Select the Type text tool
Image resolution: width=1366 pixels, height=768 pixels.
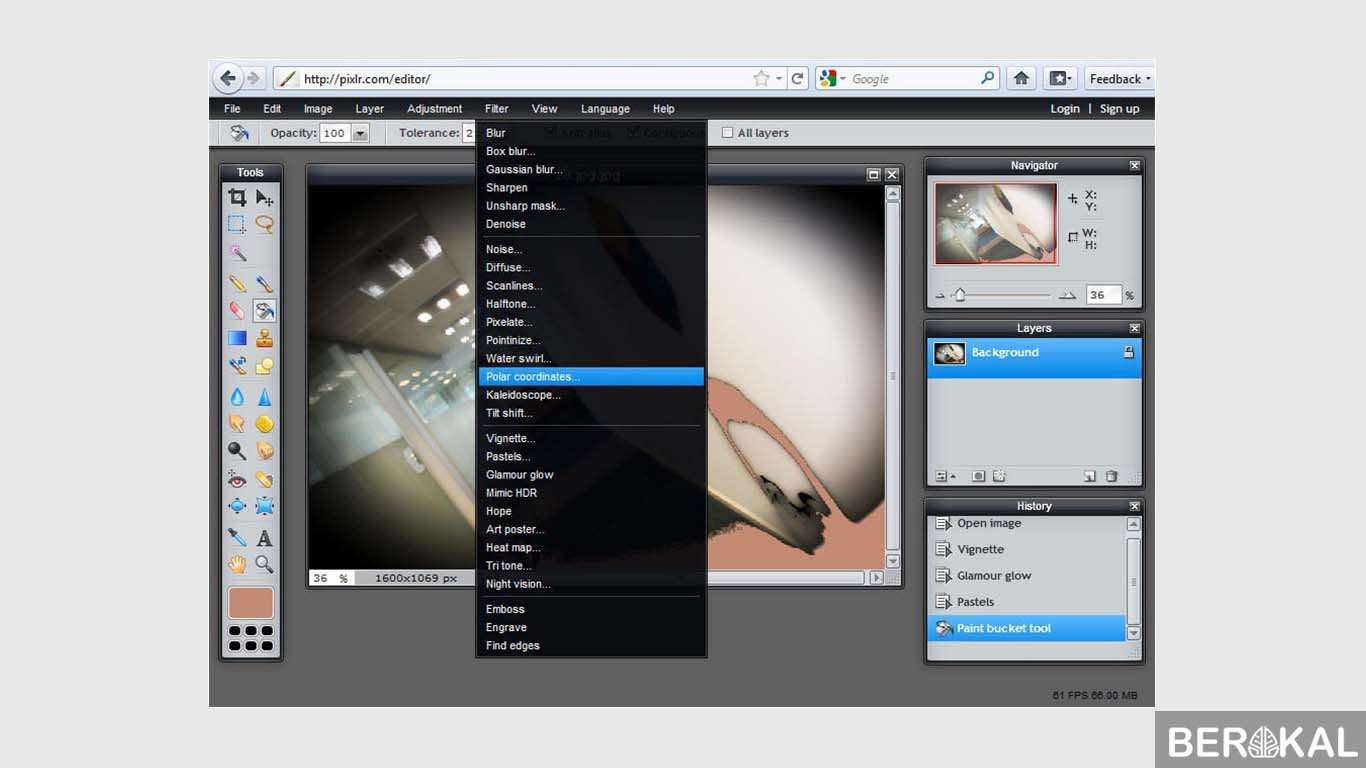tap(264, 537)
